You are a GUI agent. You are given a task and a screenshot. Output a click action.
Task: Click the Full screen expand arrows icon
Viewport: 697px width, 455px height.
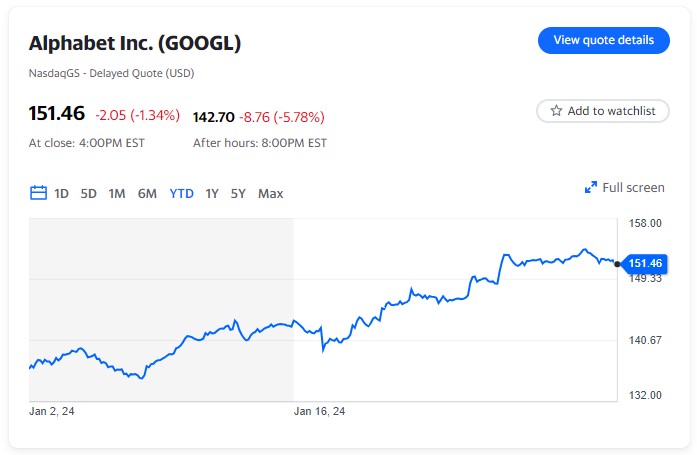pos(590,187)
